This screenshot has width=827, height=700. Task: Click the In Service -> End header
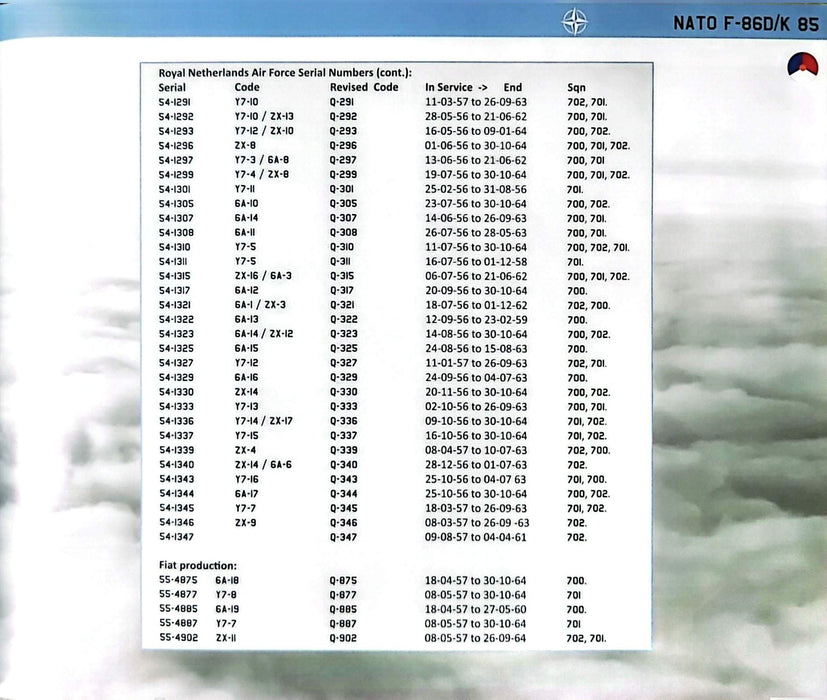(x=473, y=87)
